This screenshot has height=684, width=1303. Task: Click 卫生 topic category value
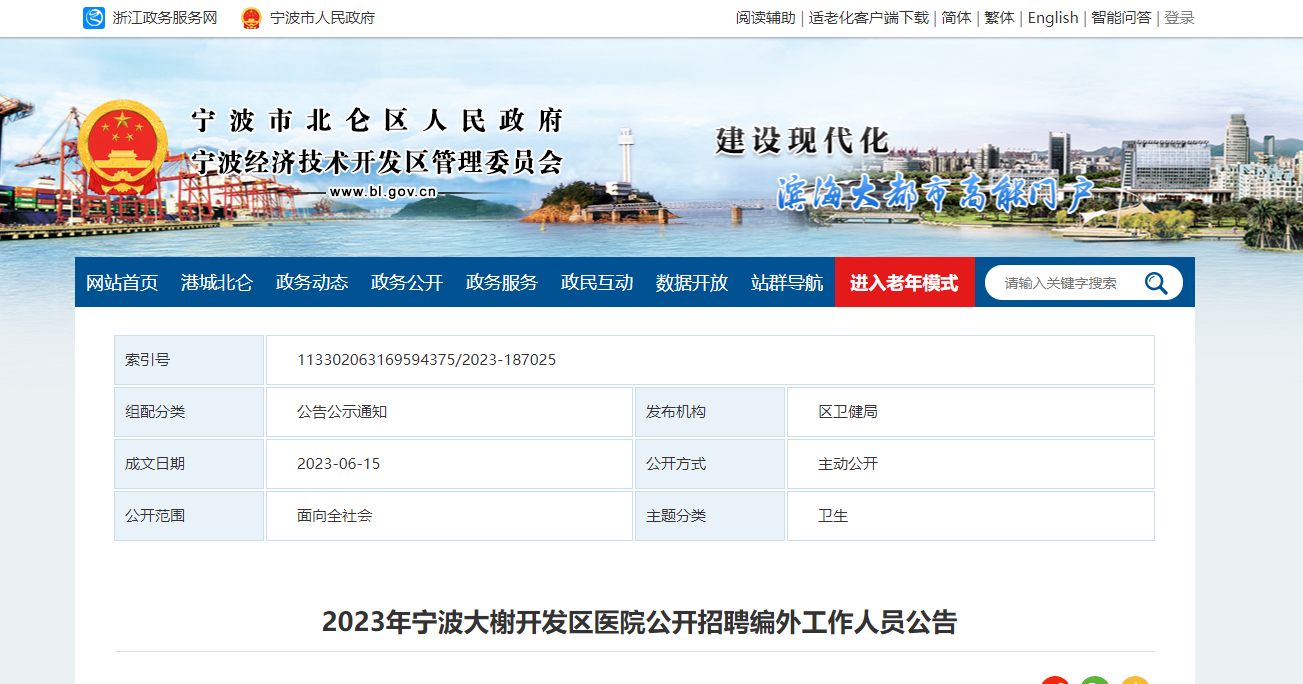point(833,516)
